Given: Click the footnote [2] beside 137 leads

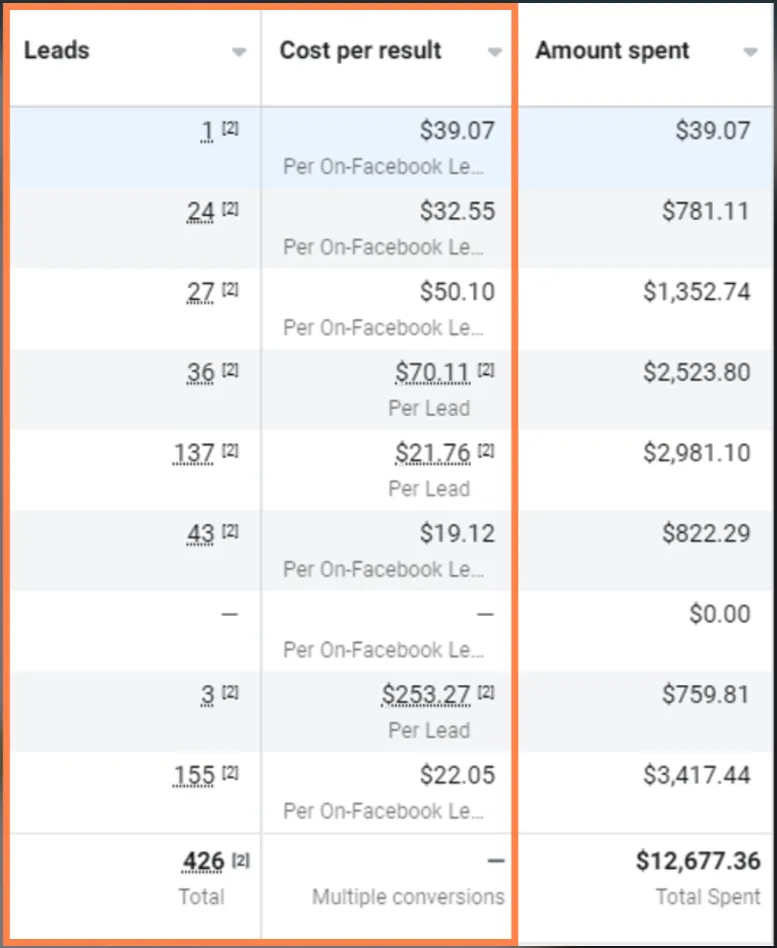Looking at the screenshot, I should click(x=230, y=450).
